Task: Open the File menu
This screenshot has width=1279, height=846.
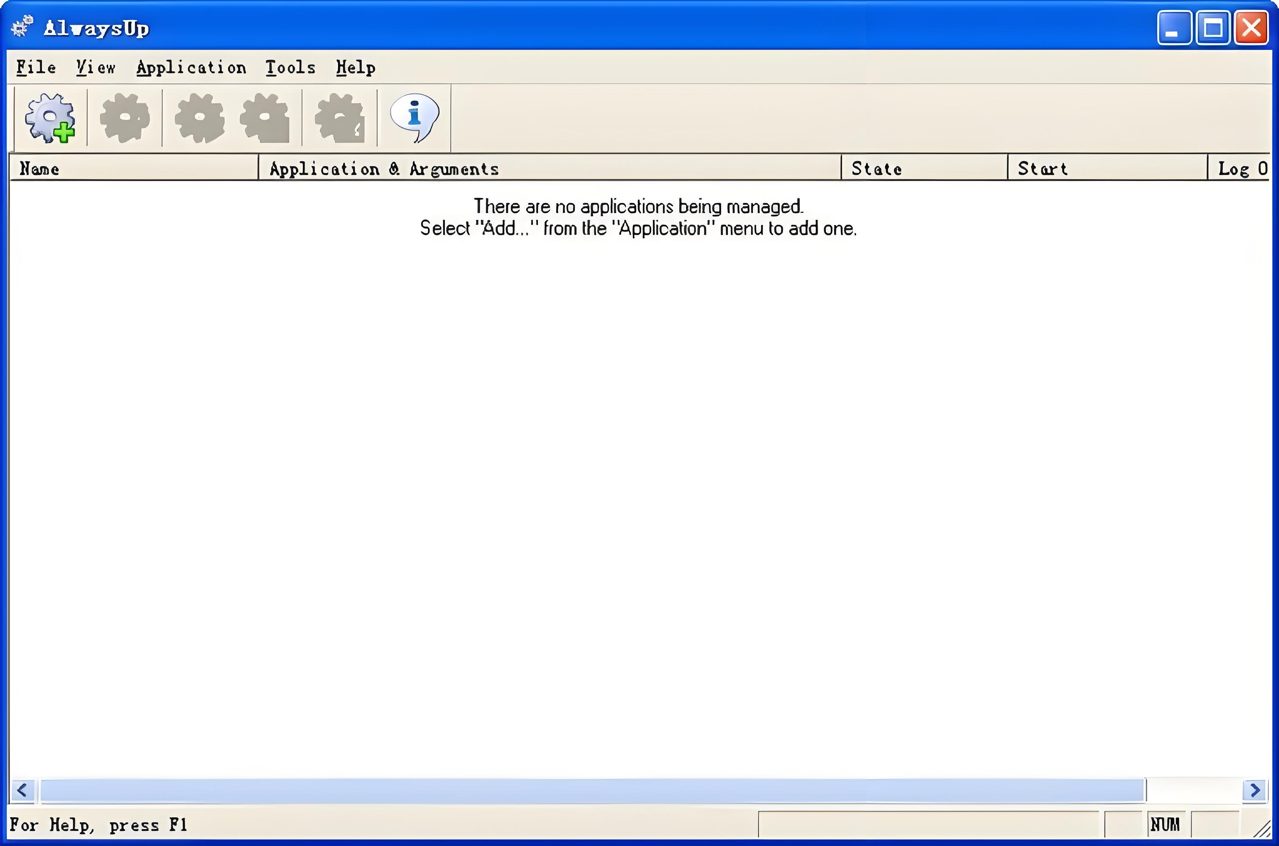Action: (36, 67)
